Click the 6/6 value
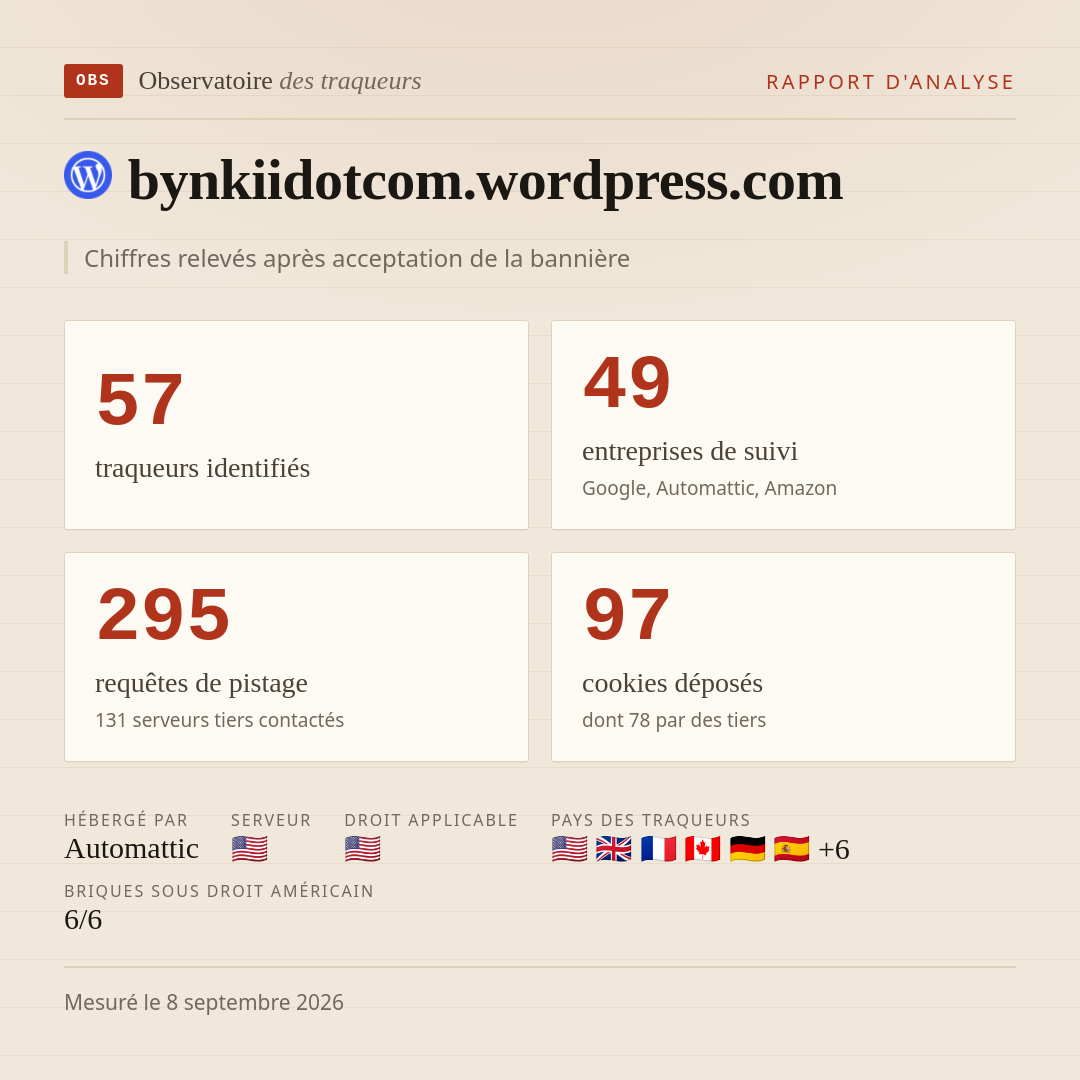Screen dimensions: 1080x1080 coord(83,920)
